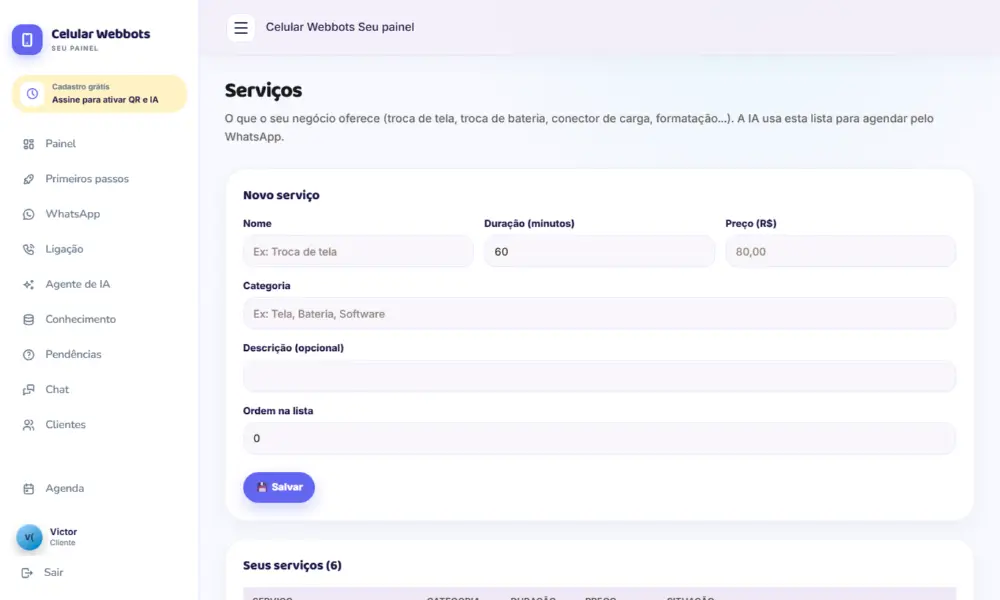
Task: Click the Assine para ativar QR banner
Action: click(99, 94)
